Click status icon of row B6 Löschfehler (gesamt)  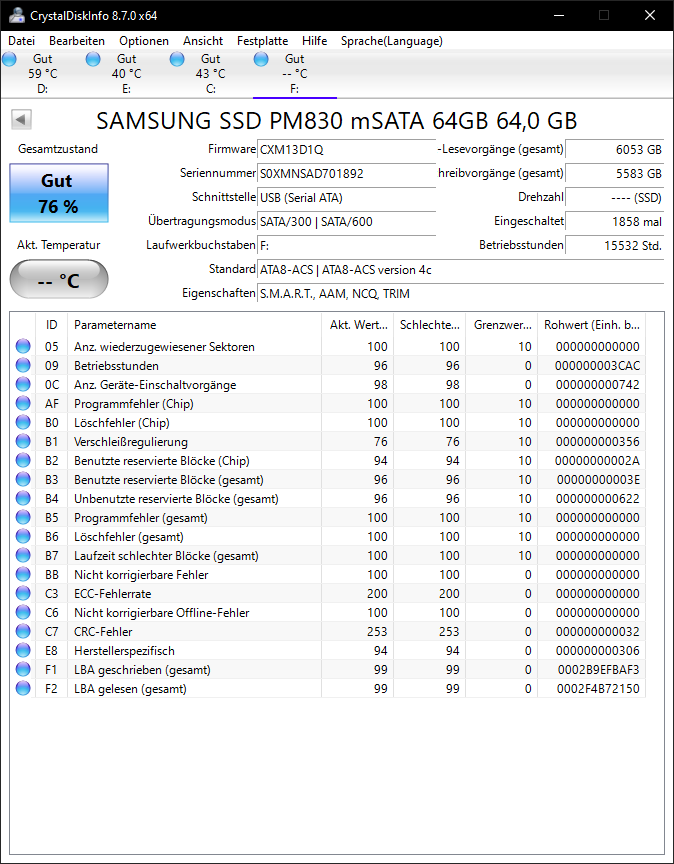[23, 537]
